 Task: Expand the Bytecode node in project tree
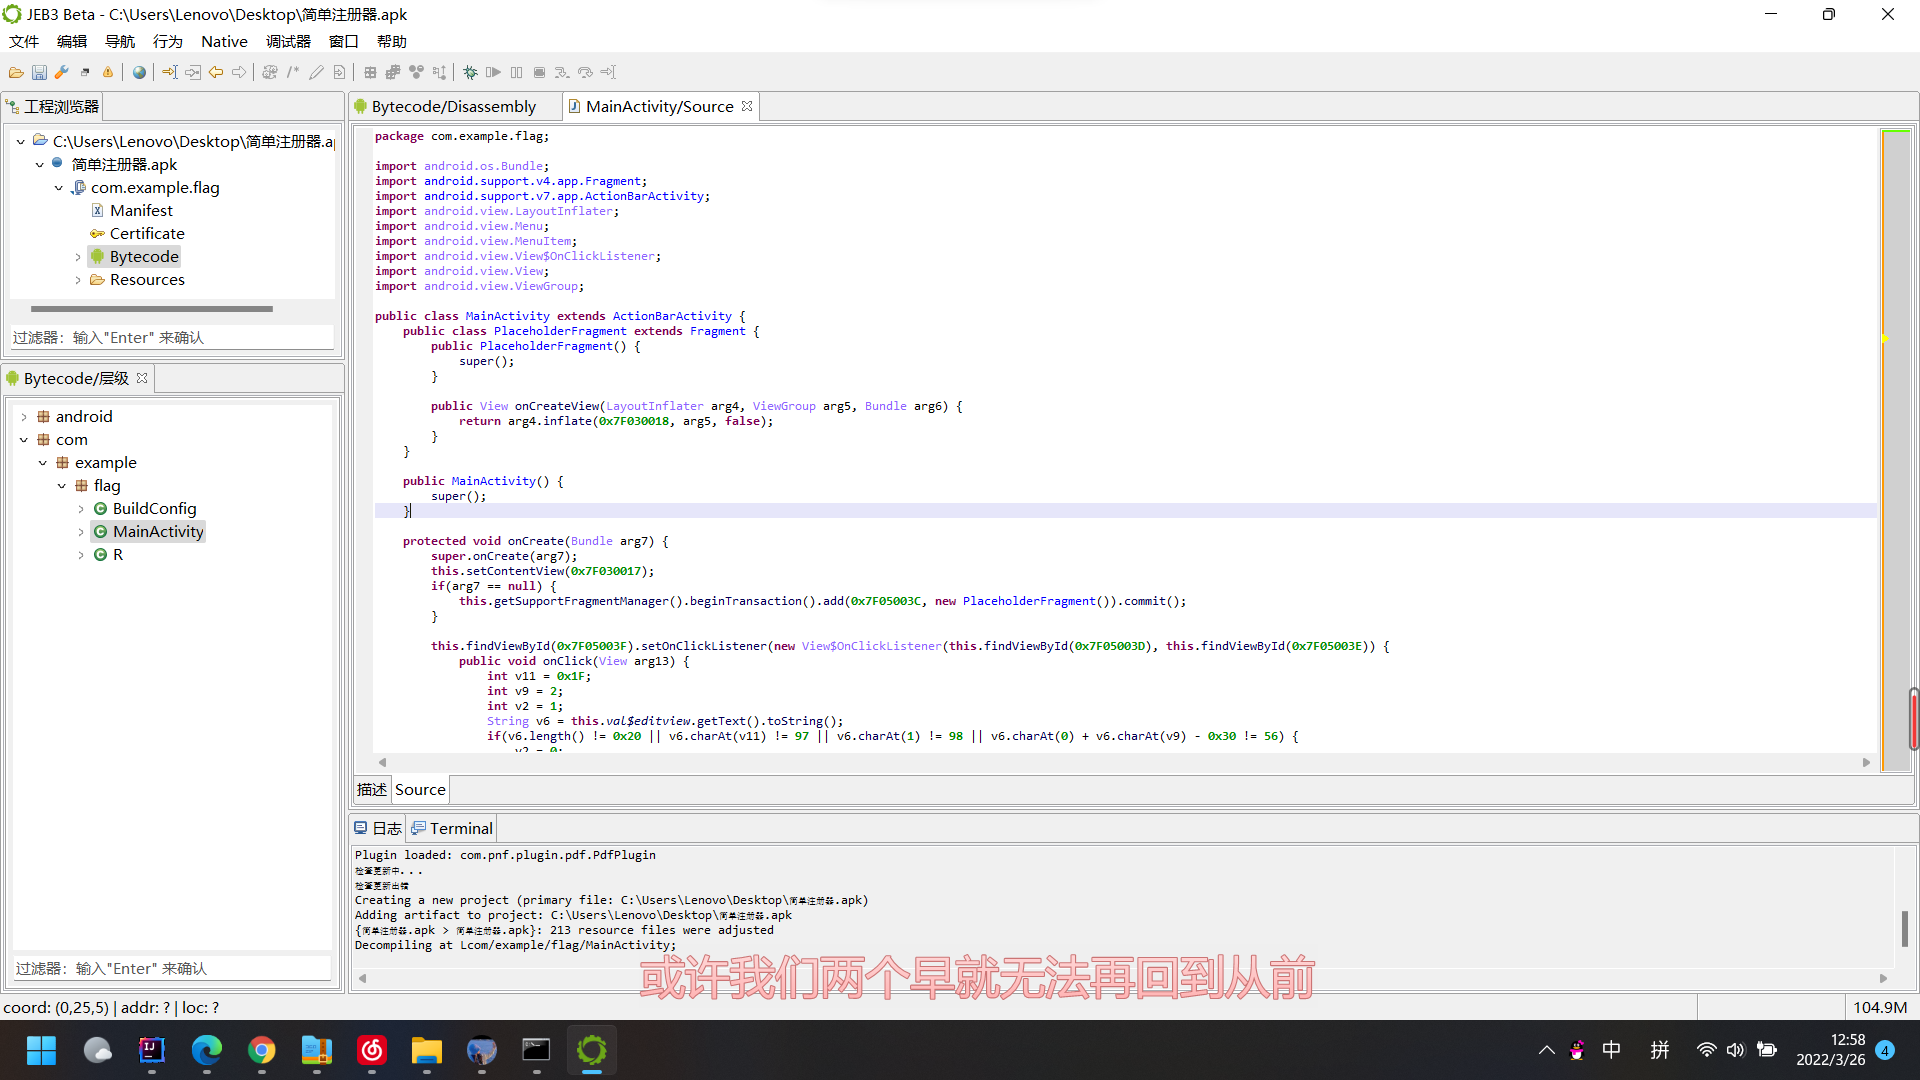(78, 257)
